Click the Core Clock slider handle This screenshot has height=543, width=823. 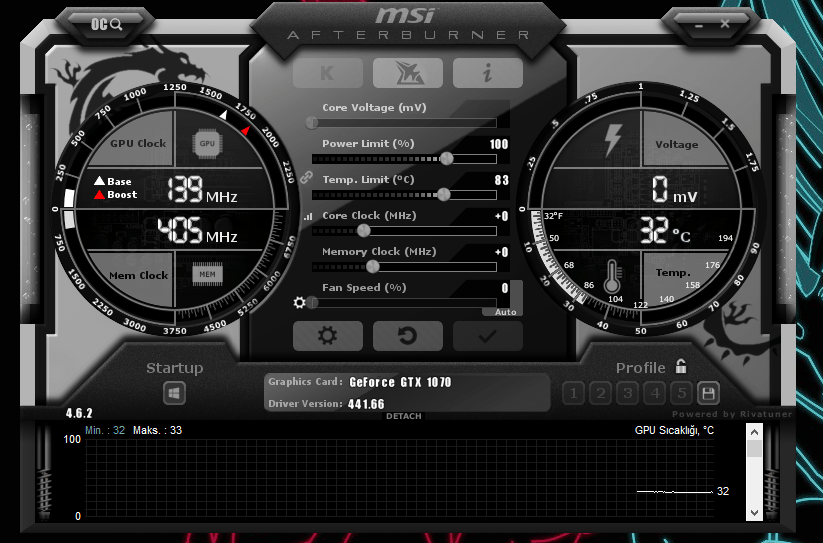(363, 231)
